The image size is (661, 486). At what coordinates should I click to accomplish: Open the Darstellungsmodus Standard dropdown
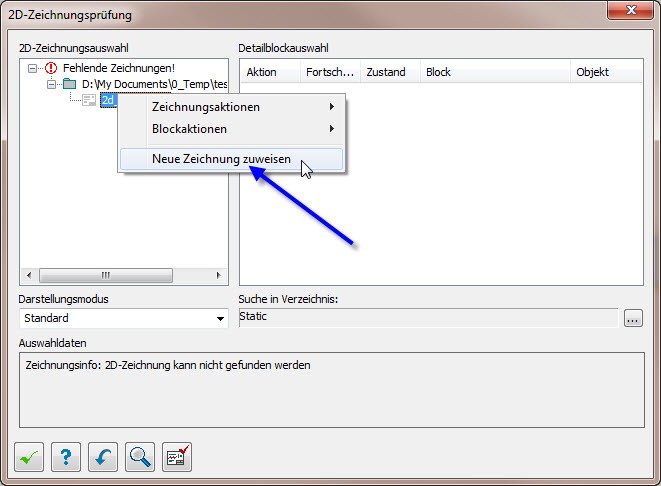pos(124,318)
